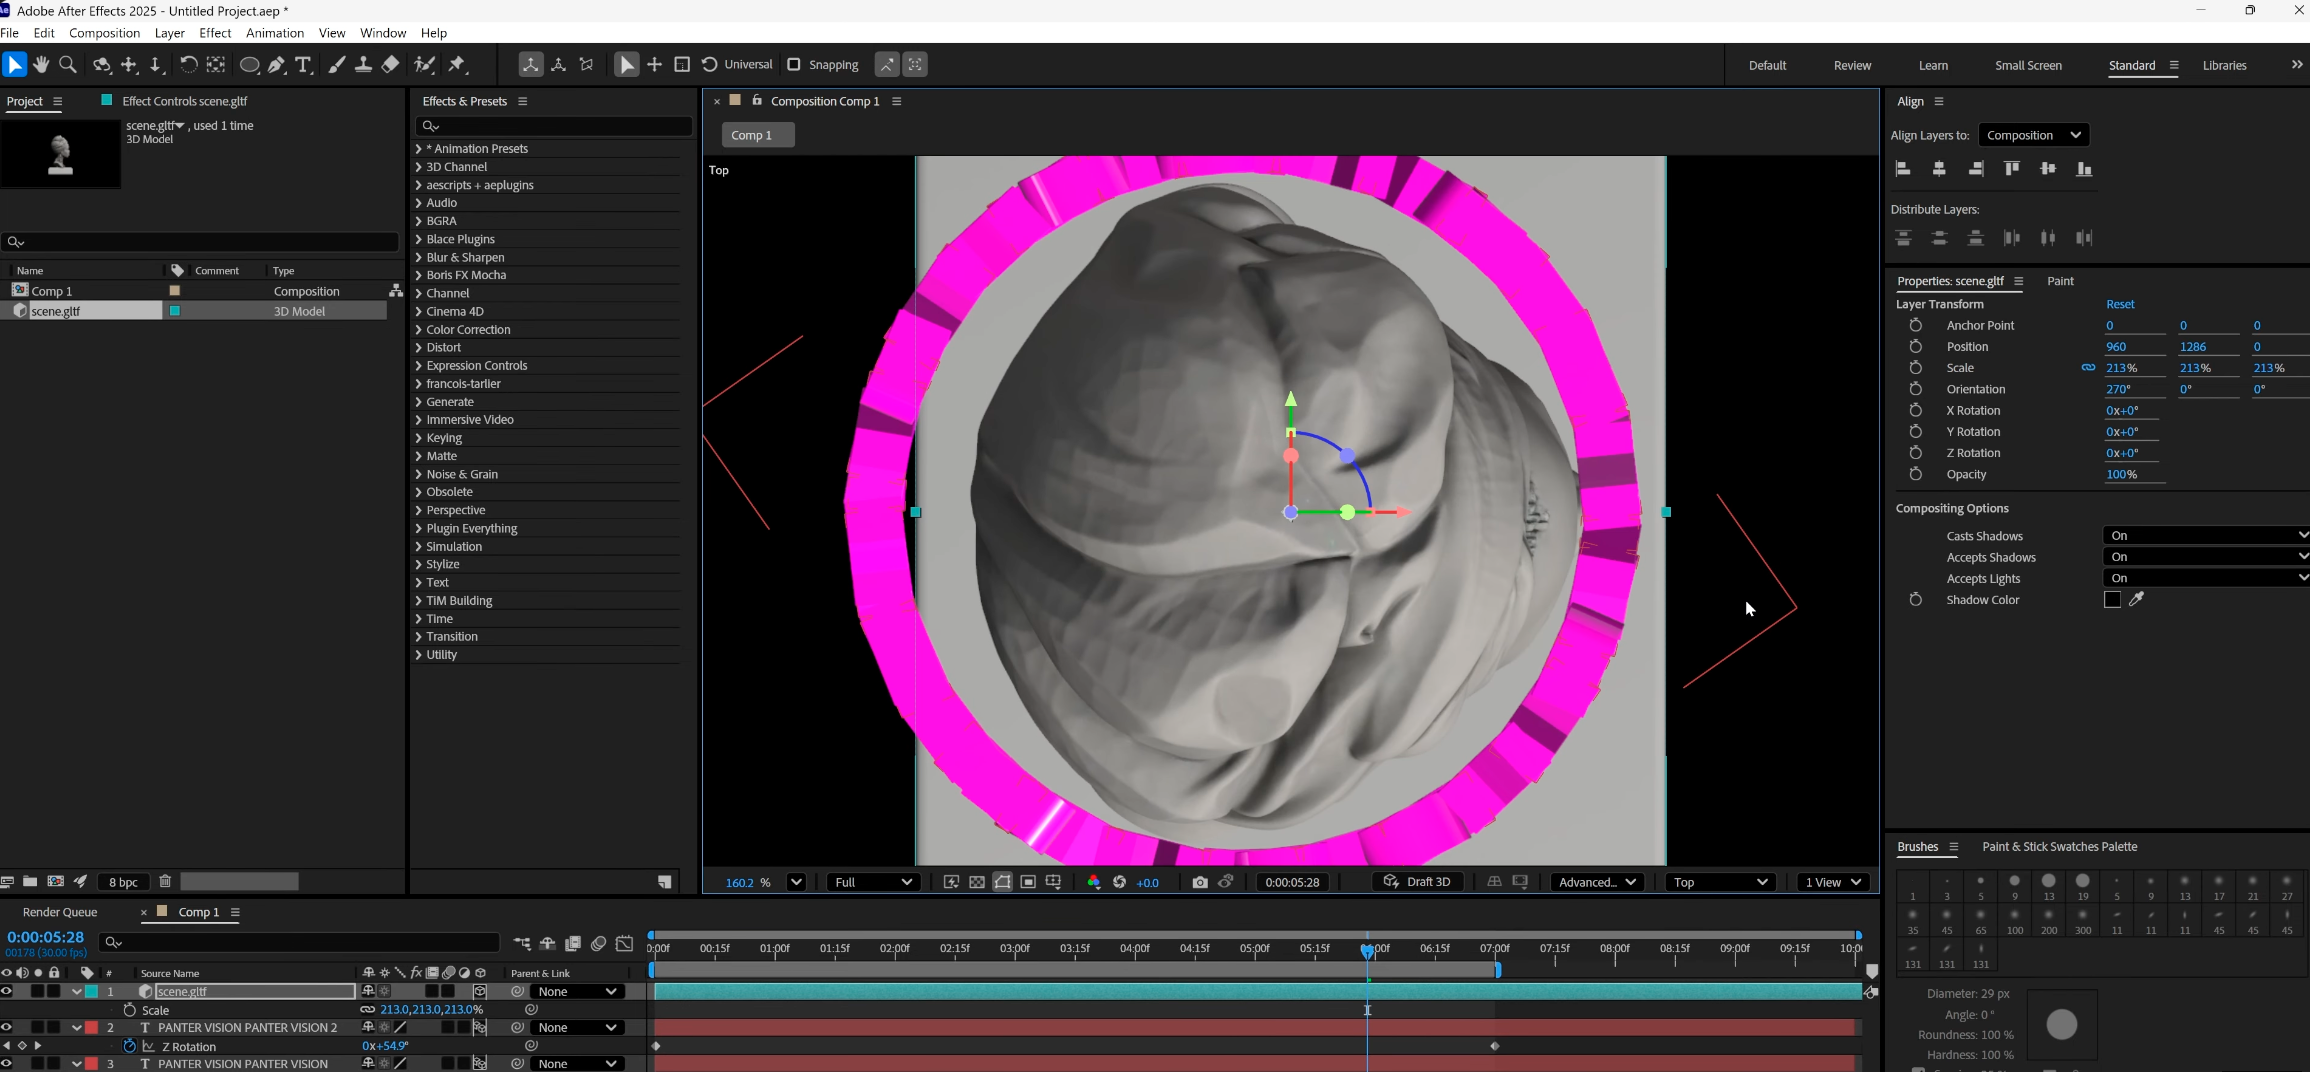Open the Animation menu

(274, 33)
